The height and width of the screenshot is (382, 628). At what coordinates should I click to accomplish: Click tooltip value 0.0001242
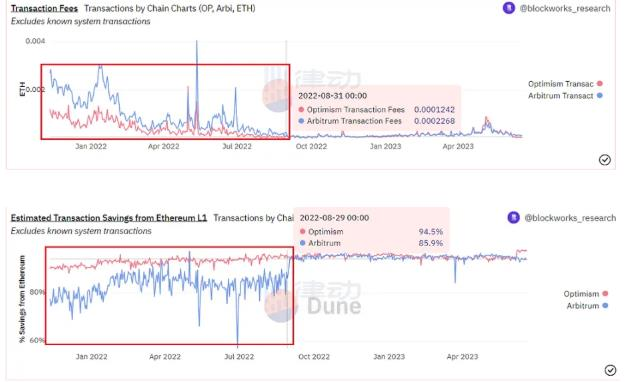coord(434,110)
